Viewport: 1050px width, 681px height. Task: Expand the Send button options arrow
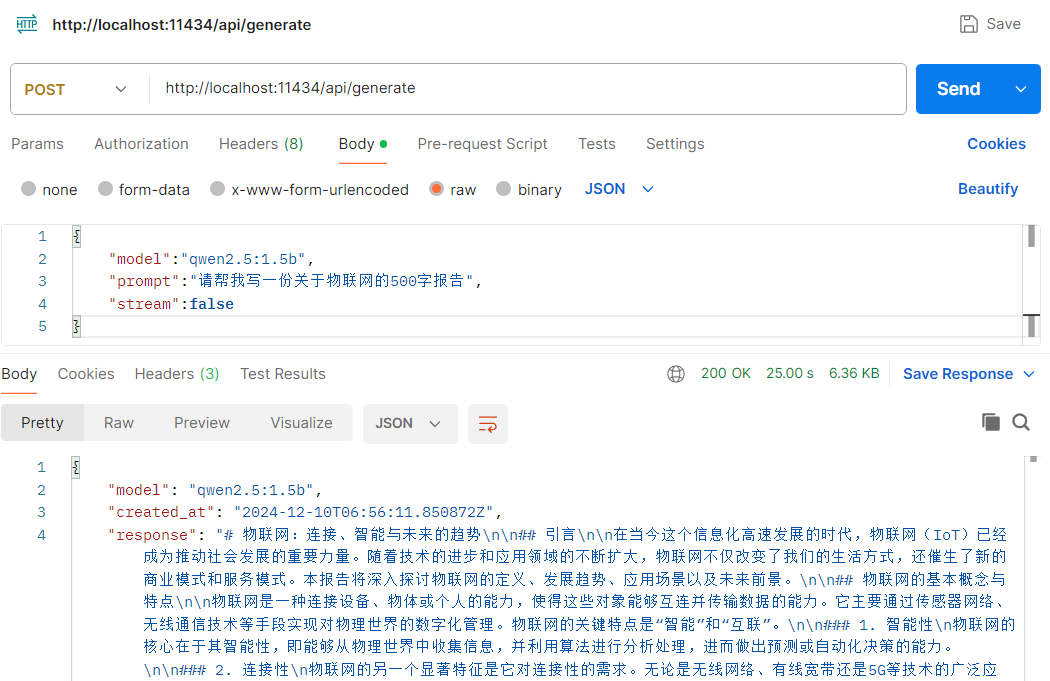coord(1021,89)
